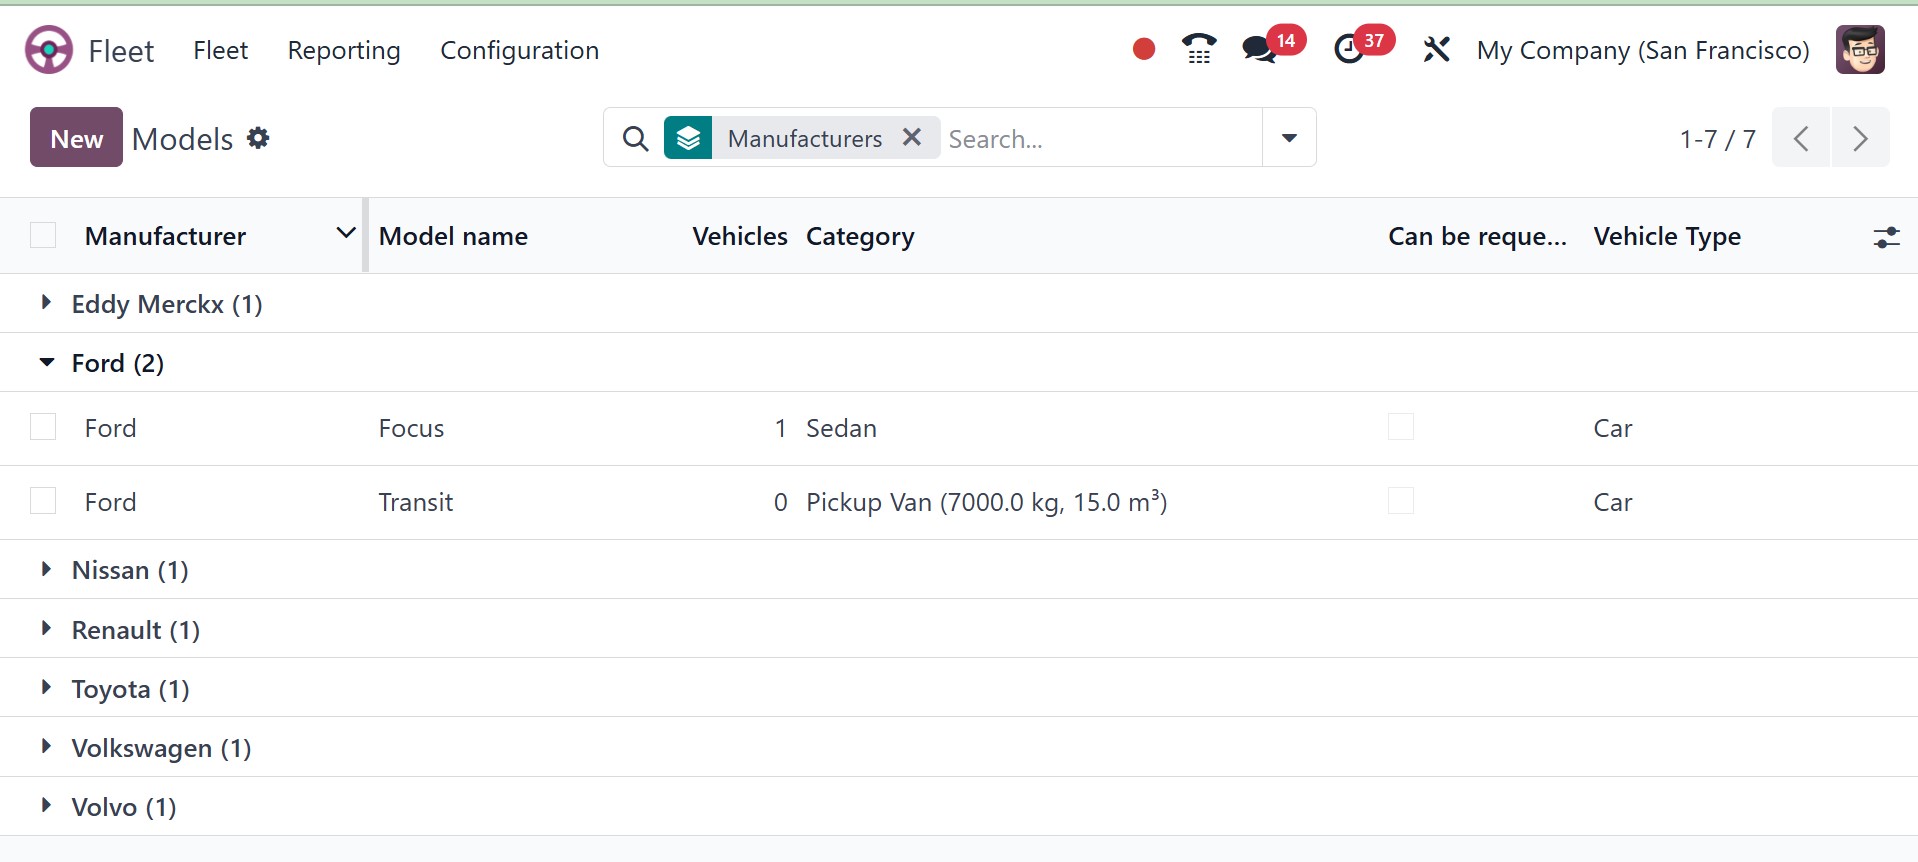Viewport: 1918px width, 862px height.
Task: Open the VoIP phone dialer icon
Action: click(x=1199, y=49)
